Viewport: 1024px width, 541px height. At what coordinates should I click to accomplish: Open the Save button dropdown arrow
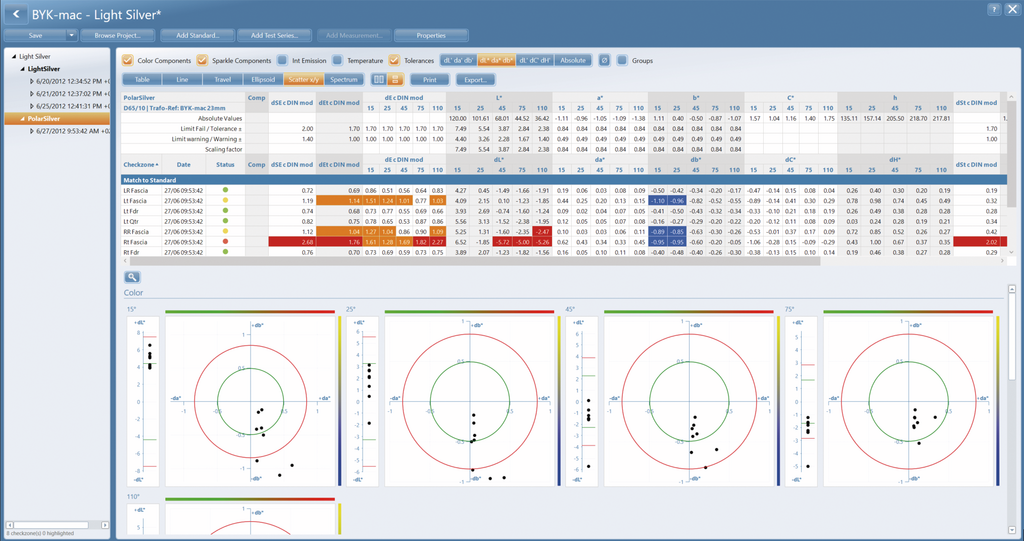72,35
